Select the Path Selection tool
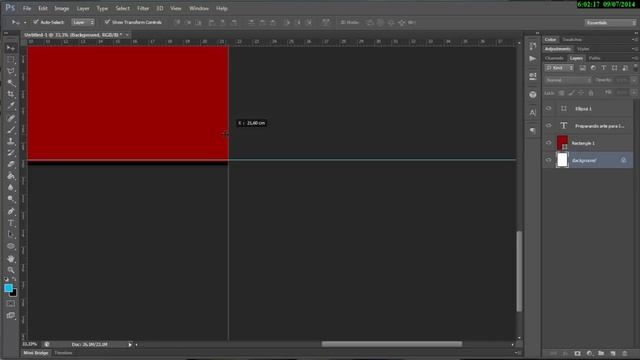 point(11,234)
